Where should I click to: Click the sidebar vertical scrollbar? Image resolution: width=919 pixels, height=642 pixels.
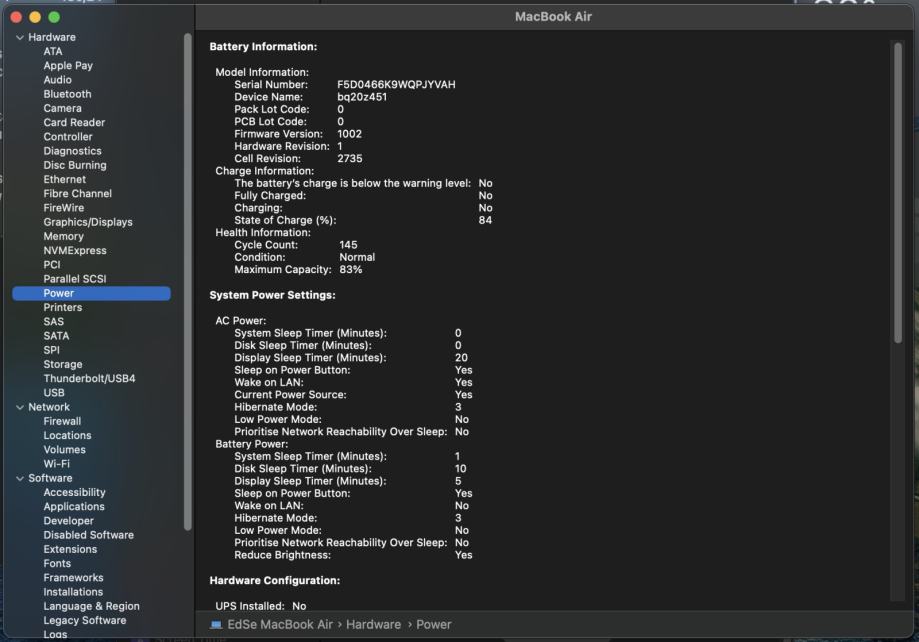click(x=188, y=280)
